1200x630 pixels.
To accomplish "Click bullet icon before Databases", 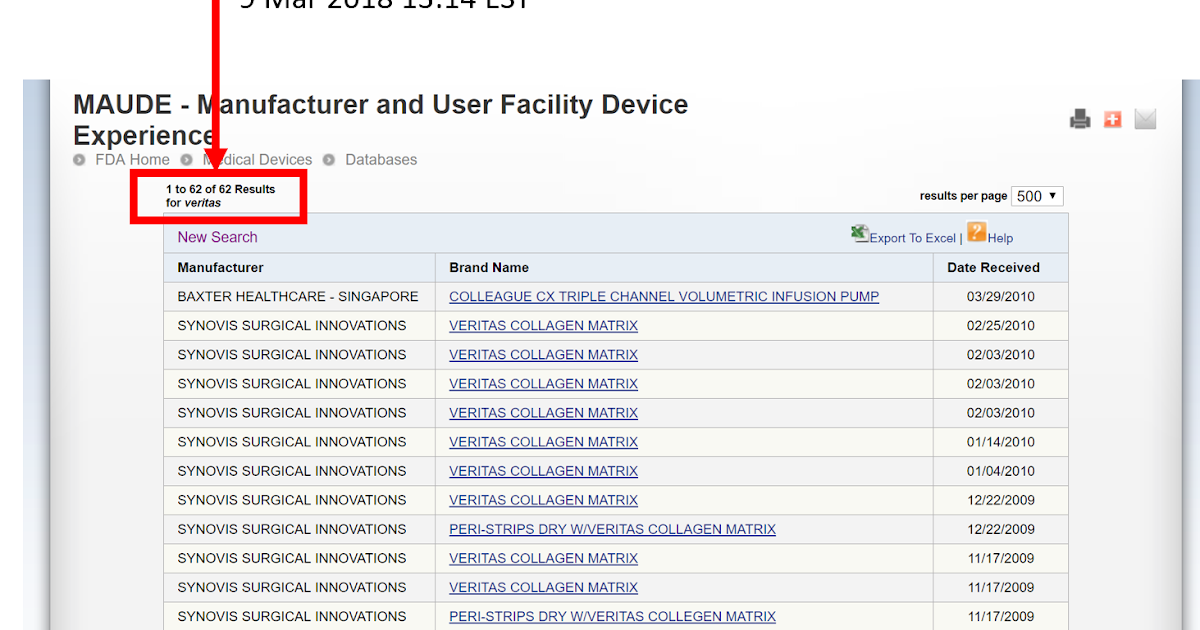I will coord(329,160).
